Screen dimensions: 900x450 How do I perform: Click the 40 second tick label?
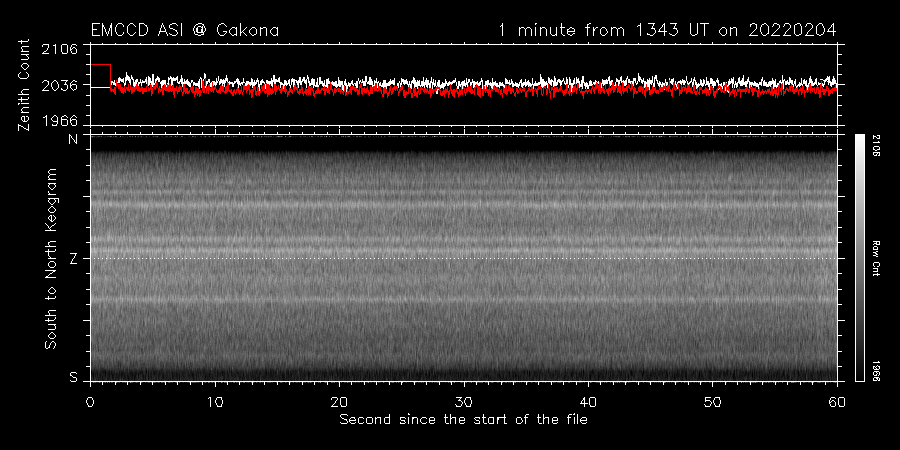tap(588, 401)
